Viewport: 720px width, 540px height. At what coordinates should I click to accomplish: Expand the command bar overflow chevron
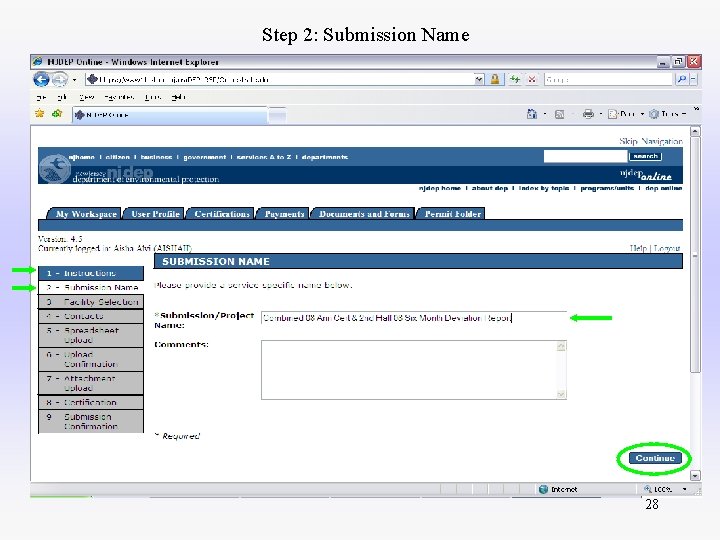pos(696,109)
